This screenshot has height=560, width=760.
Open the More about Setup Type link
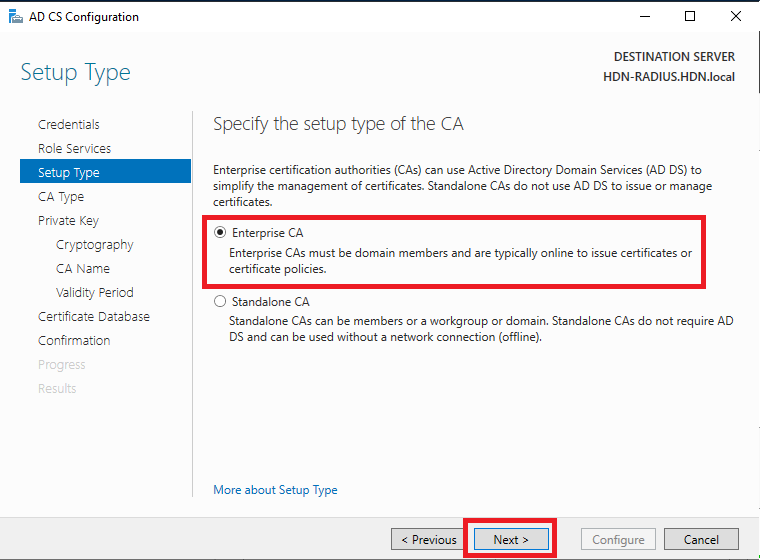coord(275,490)
